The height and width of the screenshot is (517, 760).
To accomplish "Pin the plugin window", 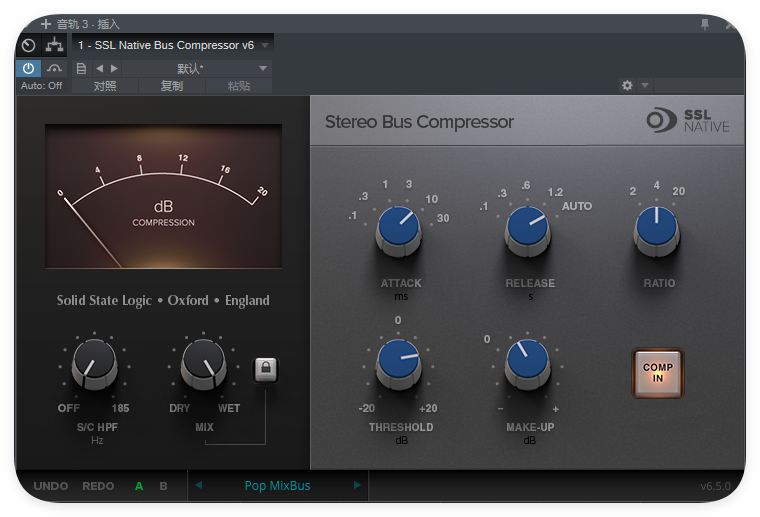I will 705,24.
